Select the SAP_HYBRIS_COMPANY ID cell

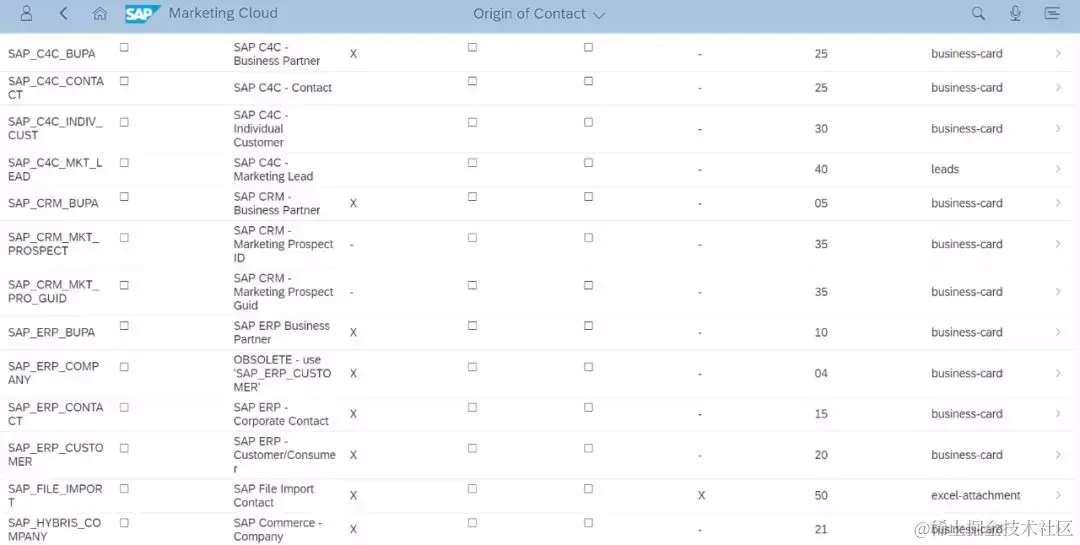pyautogui.click(x=54, y=529)
